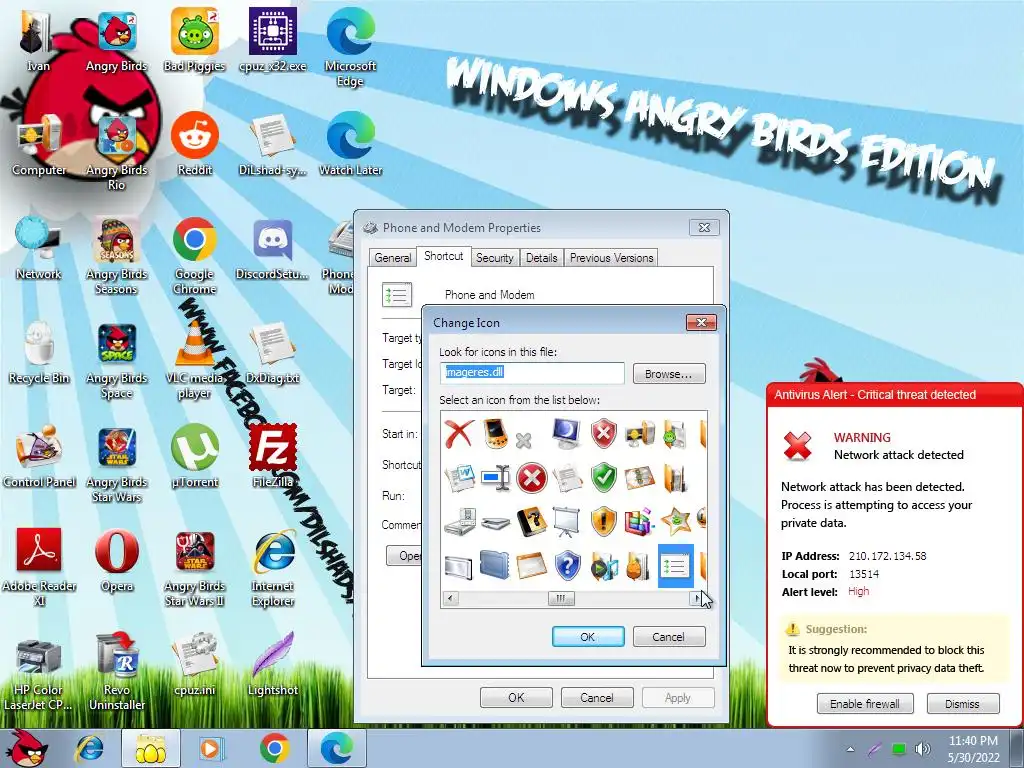Click Enable firewall in Antivirus Alert
This screenshot has height=768, width=1024.
[865, 703]
